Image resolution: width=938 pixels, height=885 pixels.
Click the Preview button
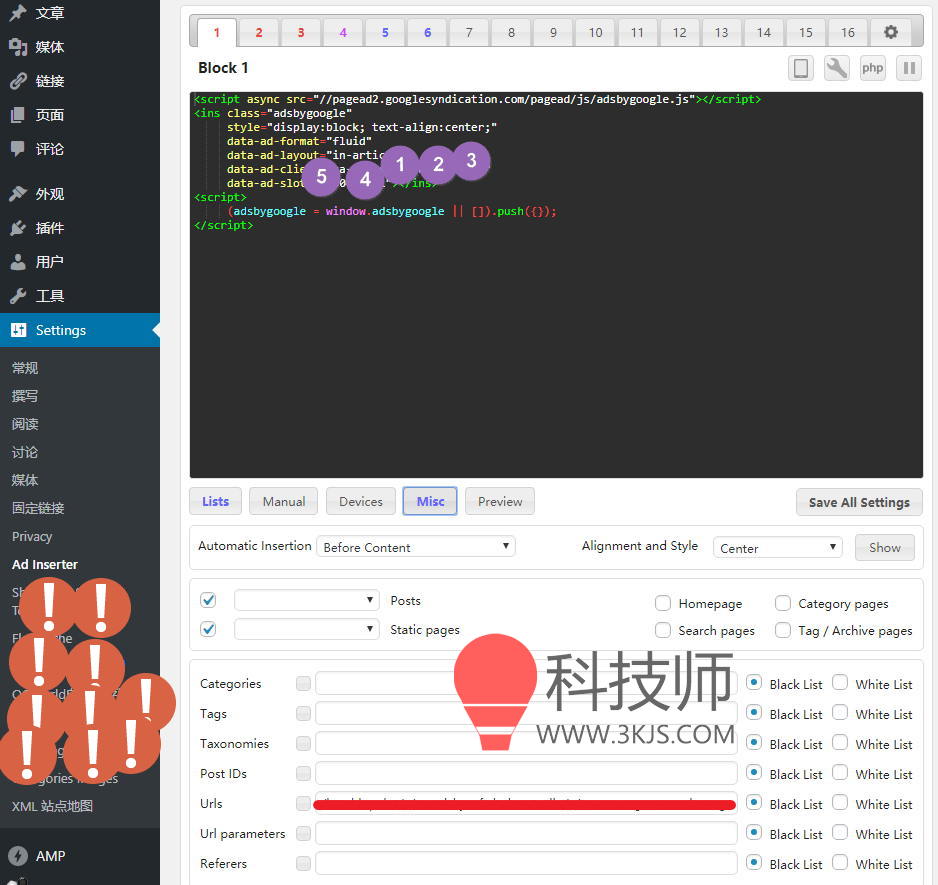click(x=500, y=501)
